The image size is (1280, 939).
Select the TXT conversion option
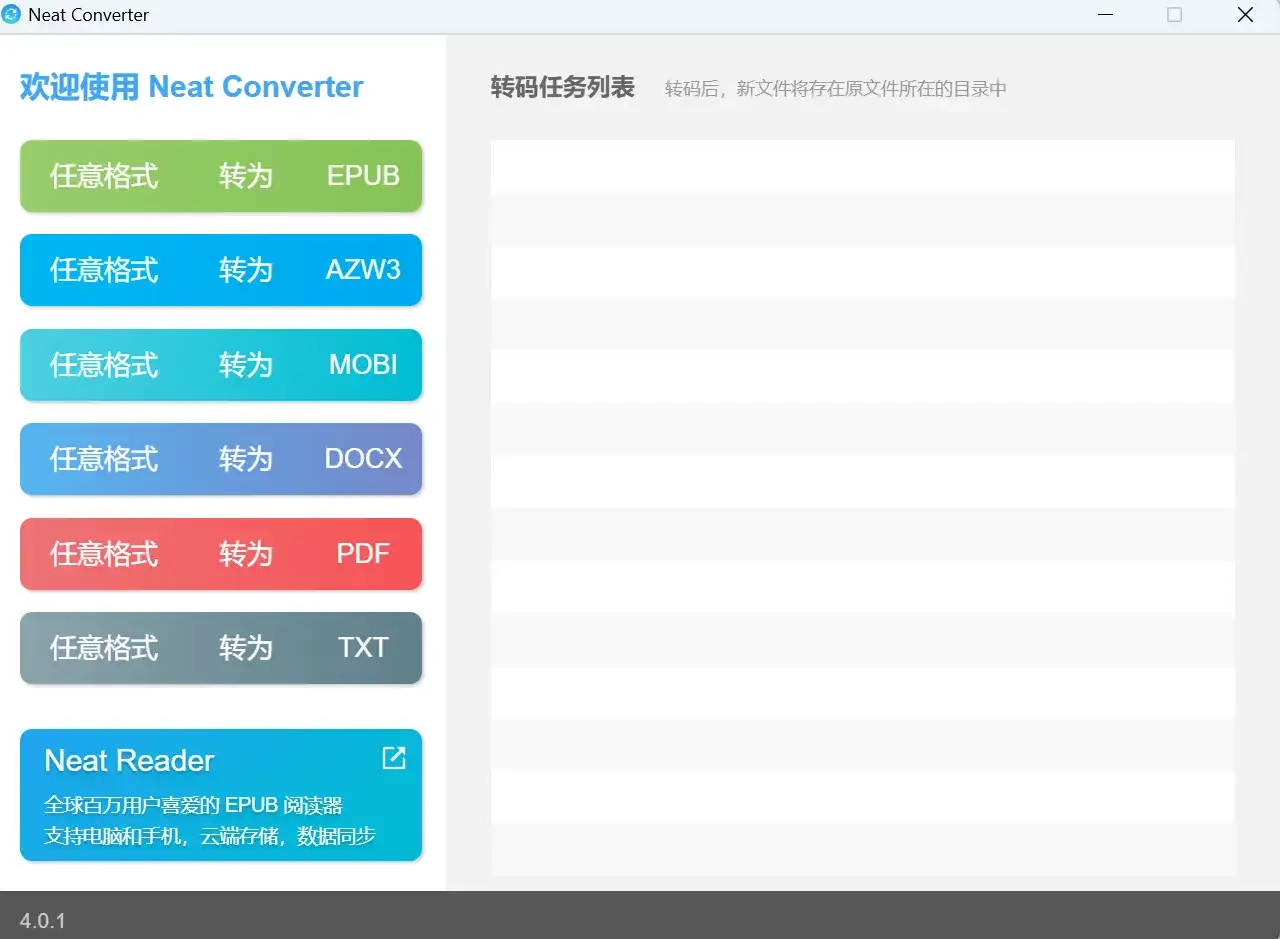click(x=220, y=647)
